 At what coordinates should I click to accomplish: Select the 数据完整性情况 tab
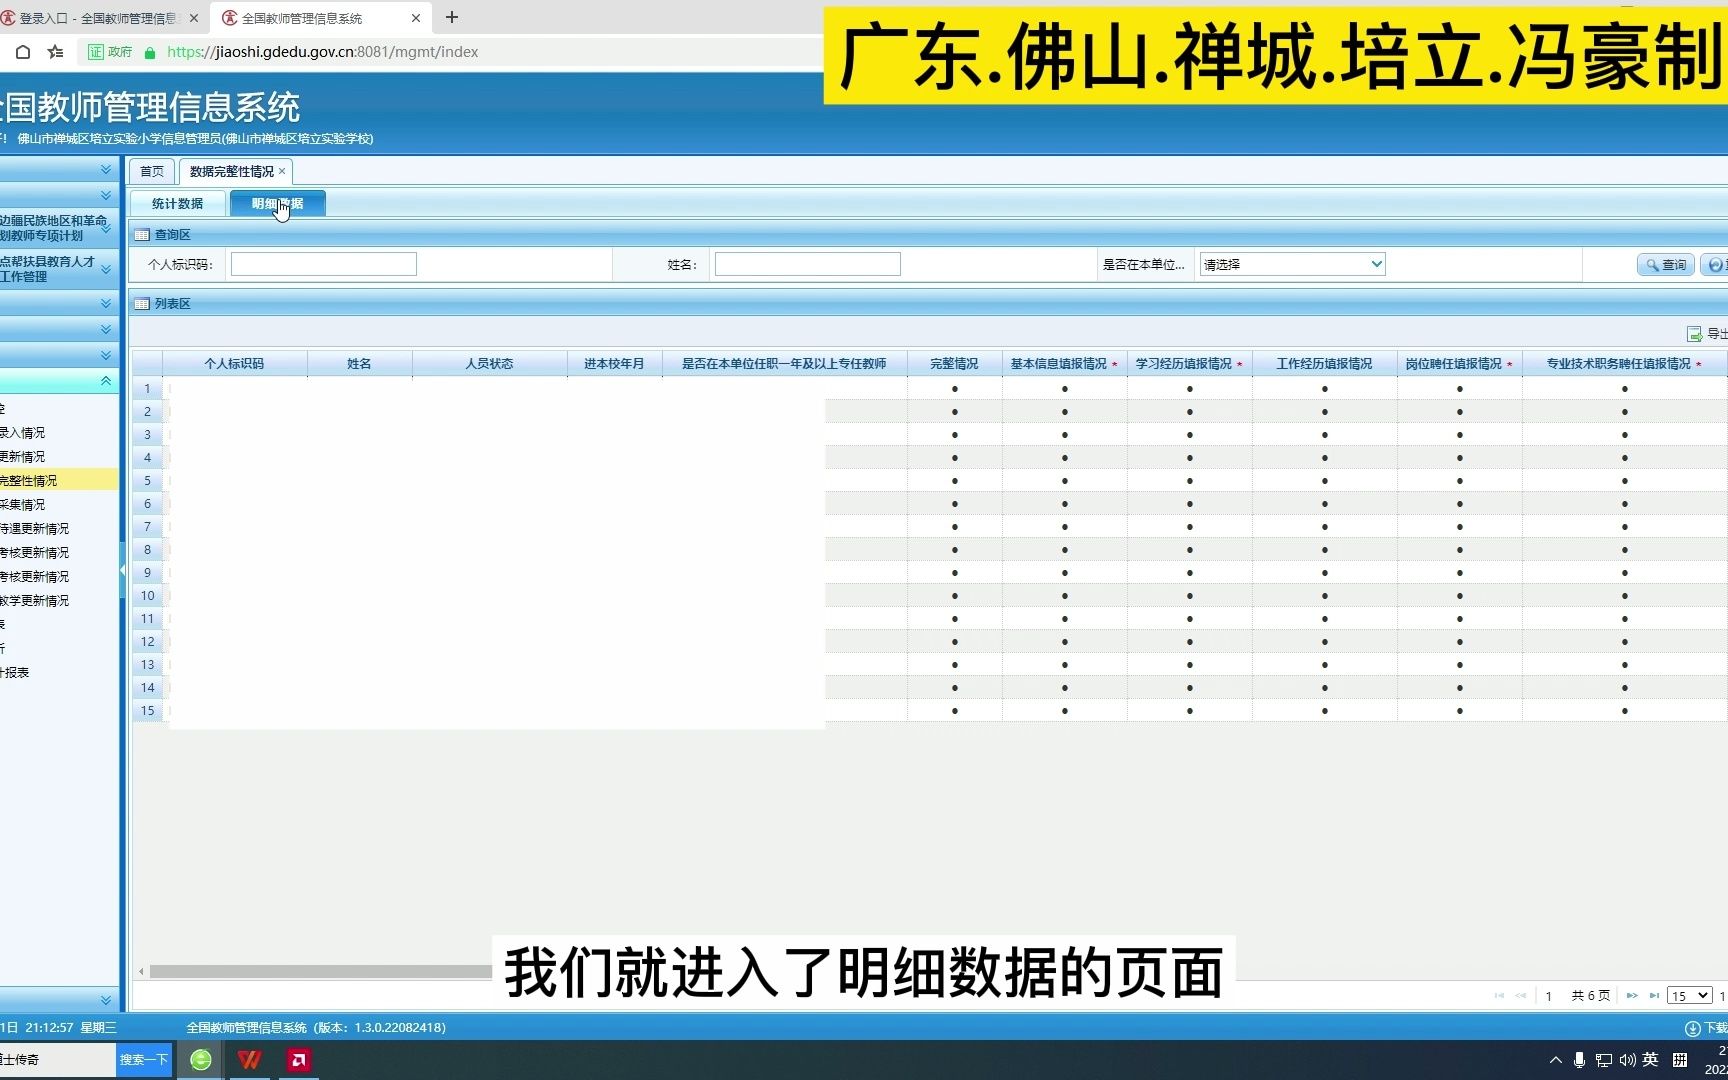(x=232, y=171)
